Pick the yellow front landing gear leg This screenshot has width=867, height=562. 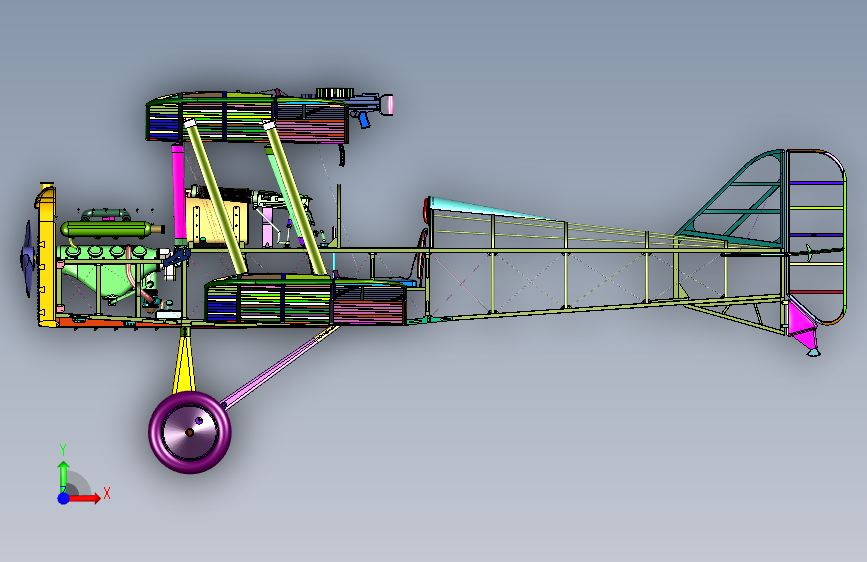(x=184, y=362)
